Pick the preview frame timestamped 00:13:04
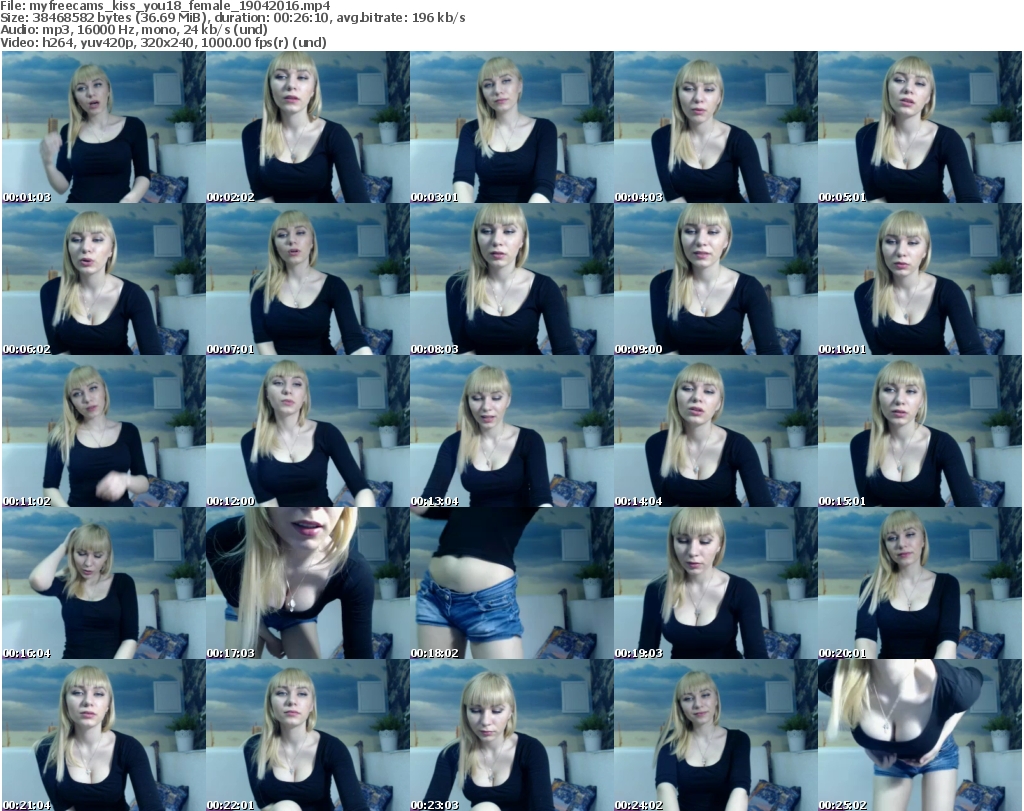Image resolution: width=1024 pixels, height=811 pixels. (511, 432)
